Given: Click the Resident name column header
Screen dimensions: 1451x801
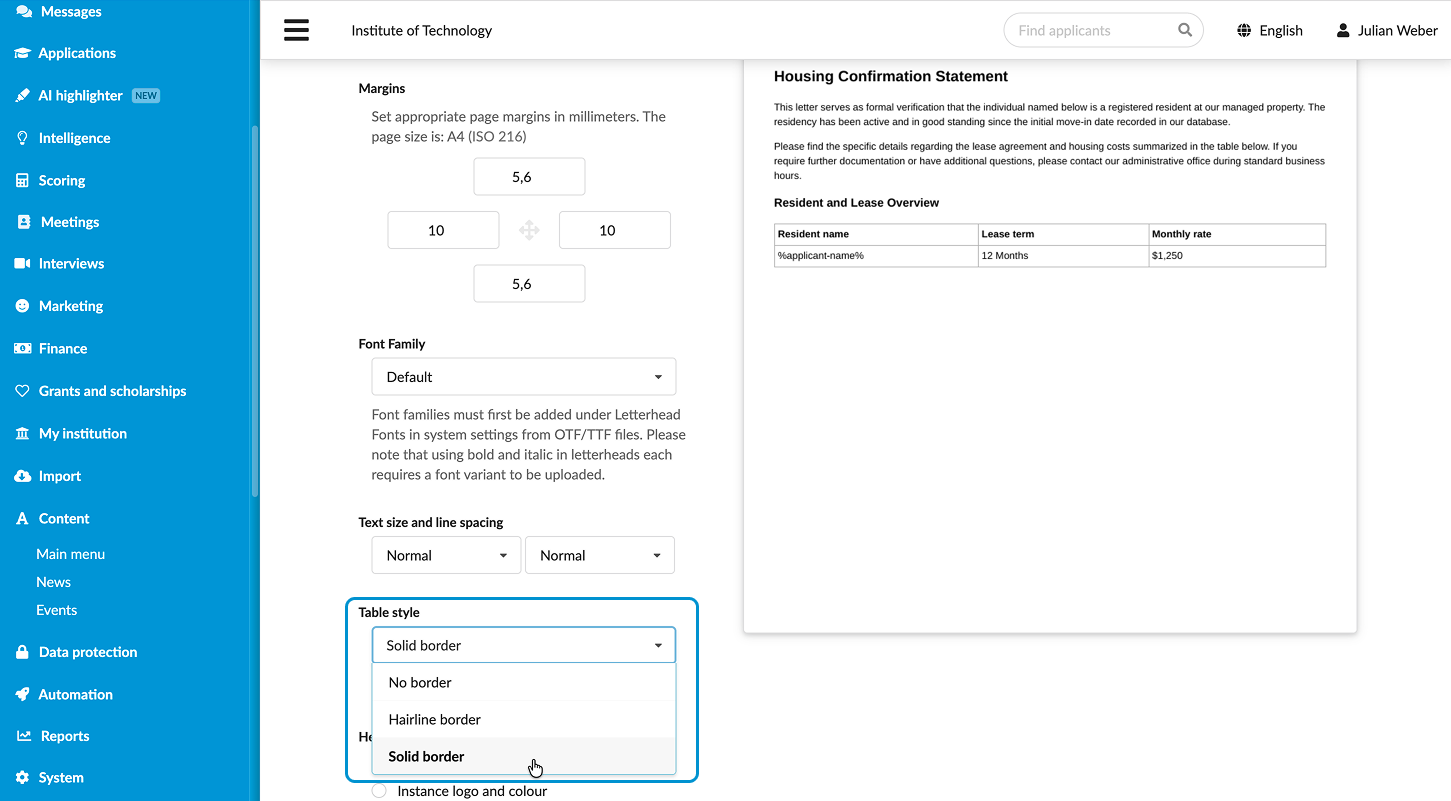Looking at the screenshot, I should [876, 234].
